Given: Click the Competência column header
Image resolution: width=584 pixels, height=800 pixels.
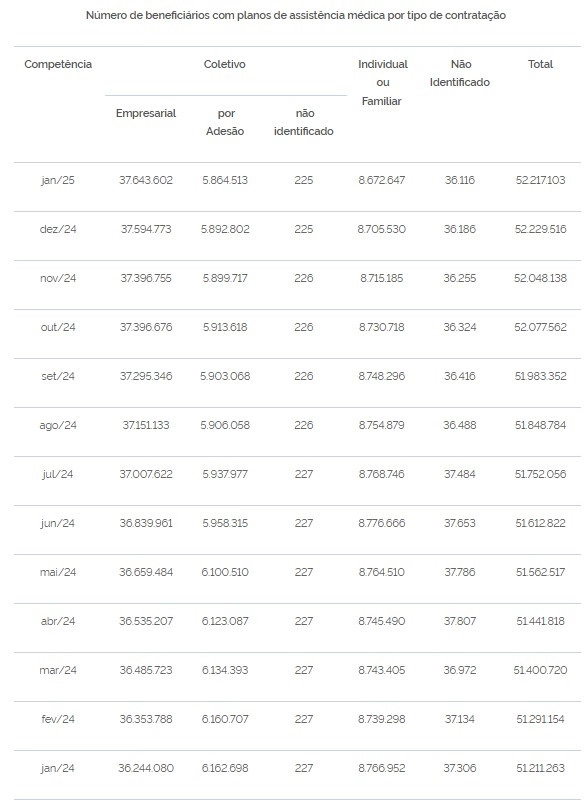Looking at the screenshot, I should click(58, 64).
